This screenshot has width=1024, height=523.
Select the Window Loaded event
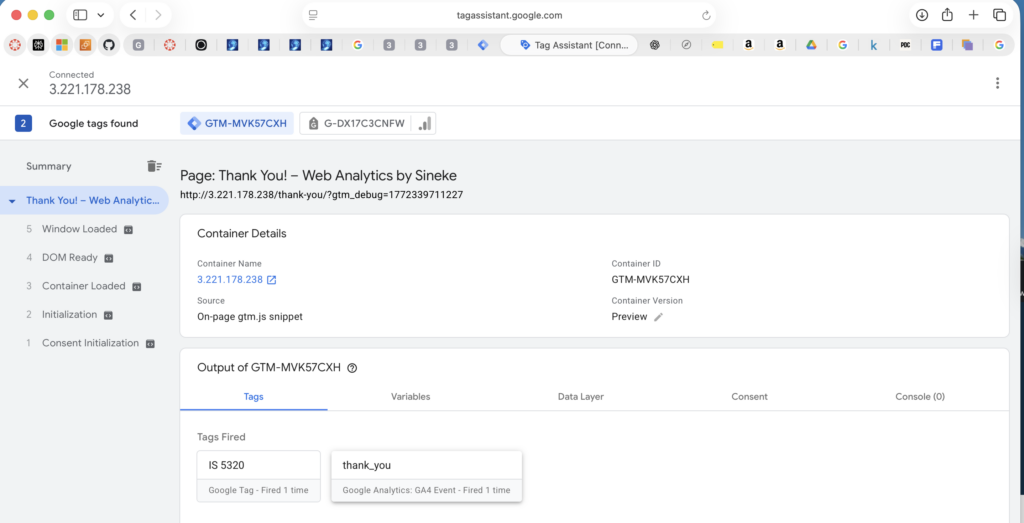tap(79, 229)
